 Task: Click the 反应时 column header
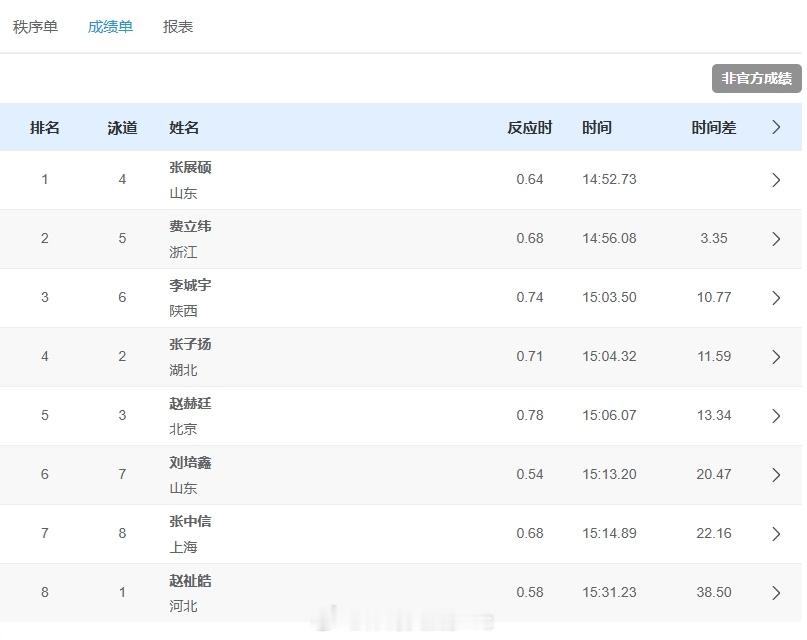tap(529, 128)
